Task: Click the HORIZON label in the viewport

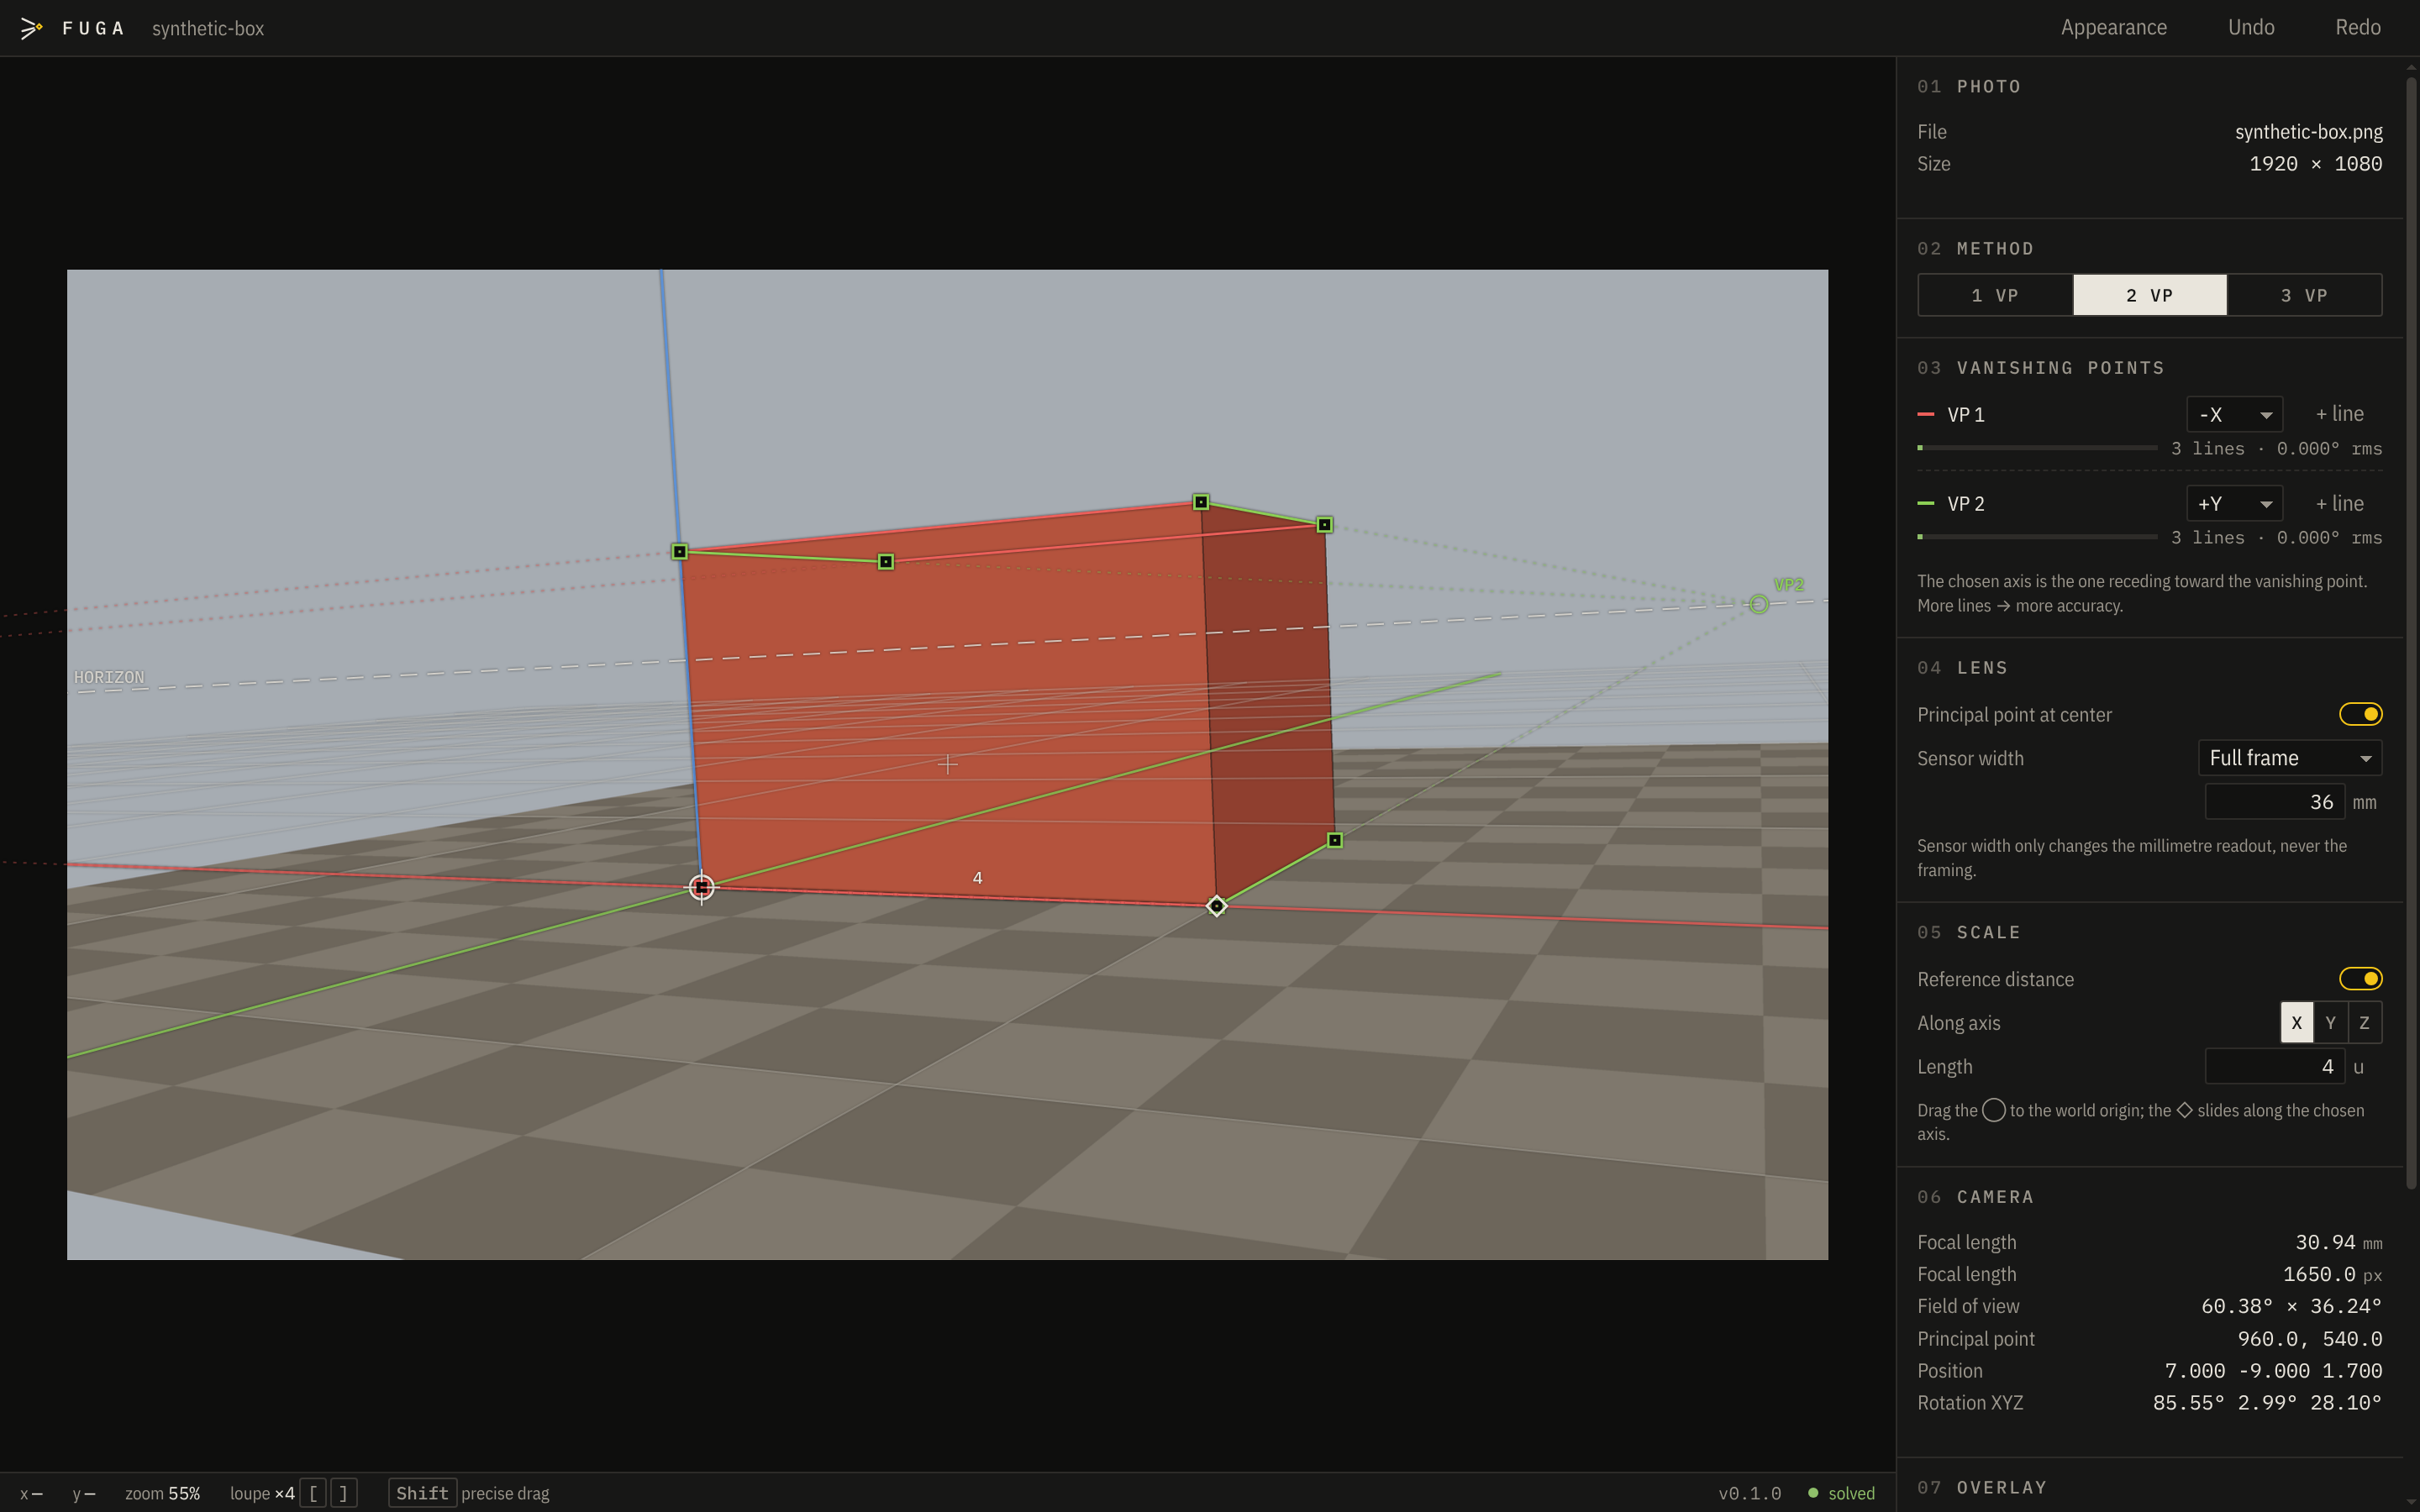Action: (109, 677)
